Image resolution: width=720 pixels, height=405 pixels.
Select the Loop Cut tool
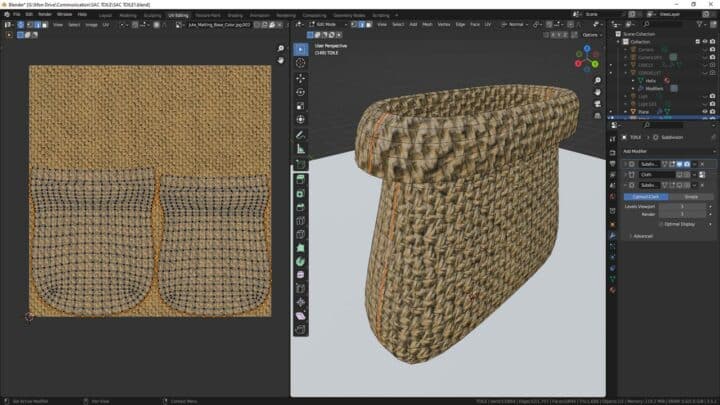(300, 221)
